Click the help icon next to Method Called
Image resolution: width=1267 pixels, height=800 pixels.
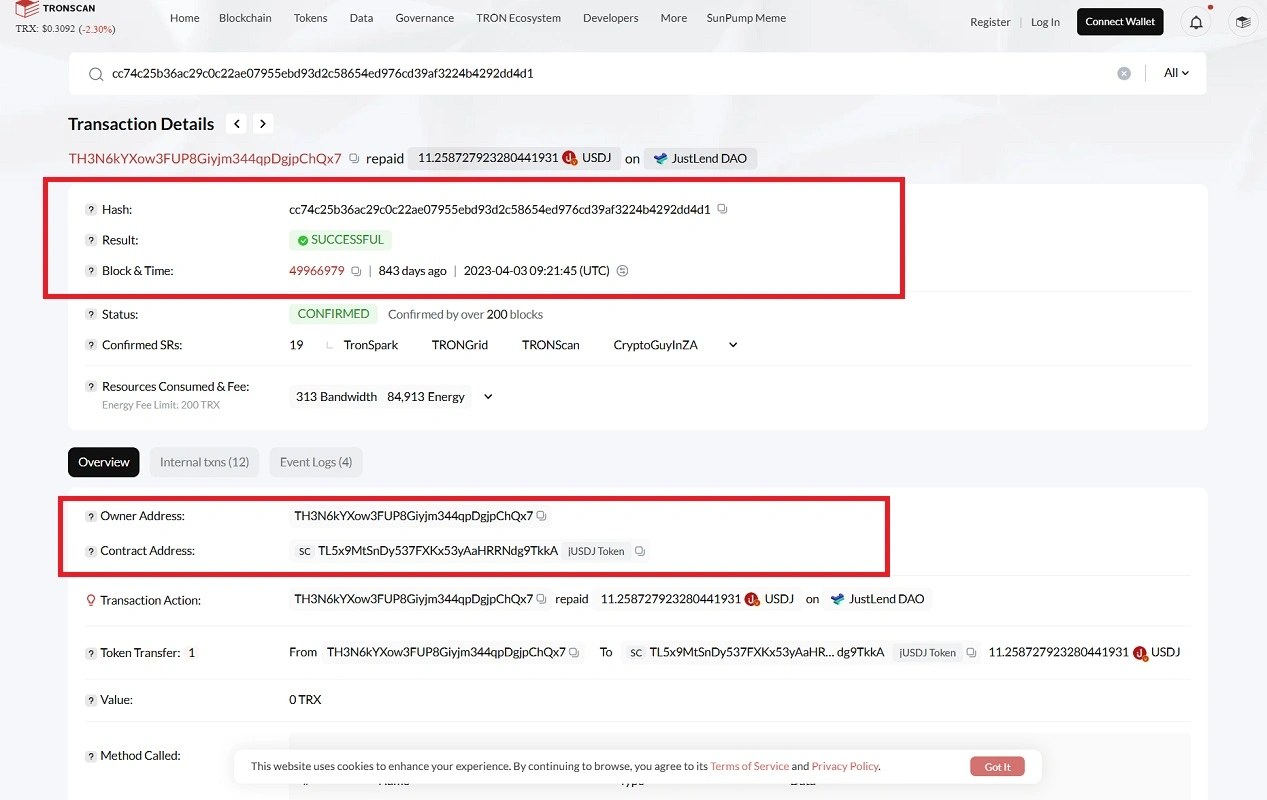click(x=91, y=757)
